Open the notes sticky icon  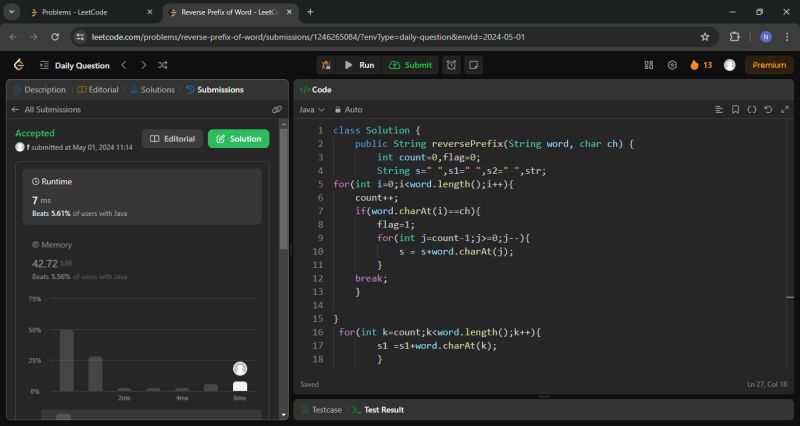click(x=474, y=65)
